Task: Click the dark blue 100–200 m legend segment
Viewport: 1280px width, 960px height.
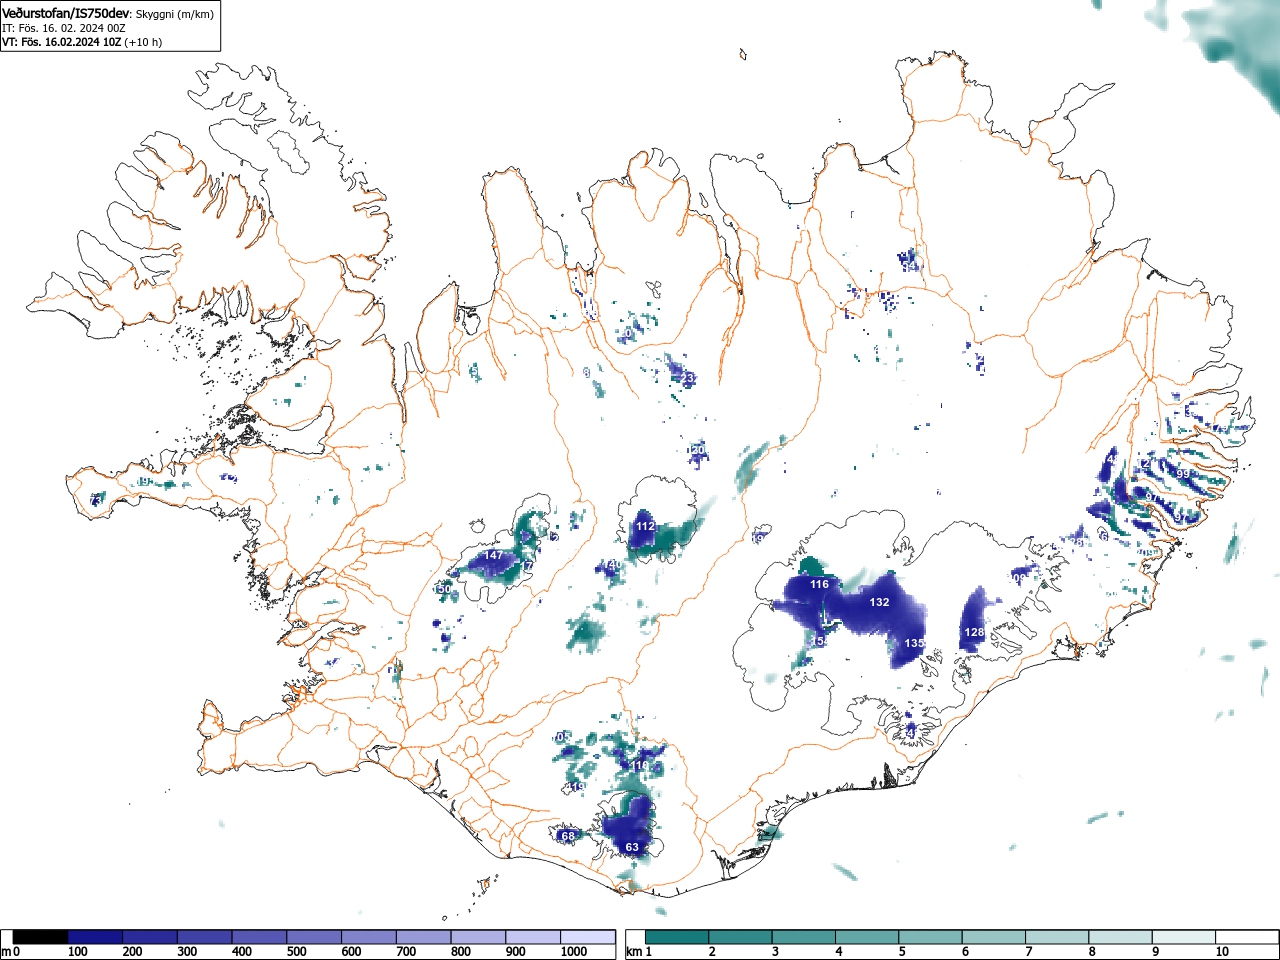Action: click(95, 937)
